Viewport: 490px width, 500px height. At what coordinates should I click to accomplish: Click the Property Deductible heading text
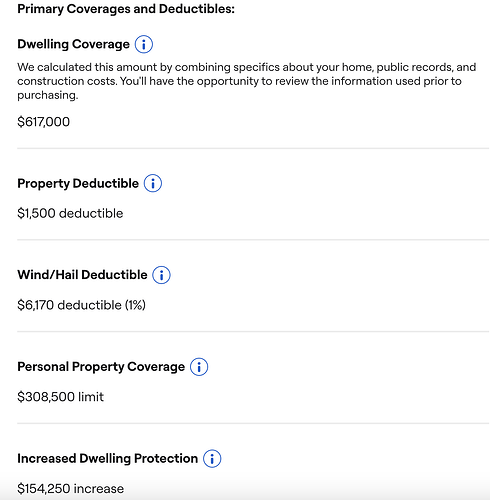(x=78, y=183)
